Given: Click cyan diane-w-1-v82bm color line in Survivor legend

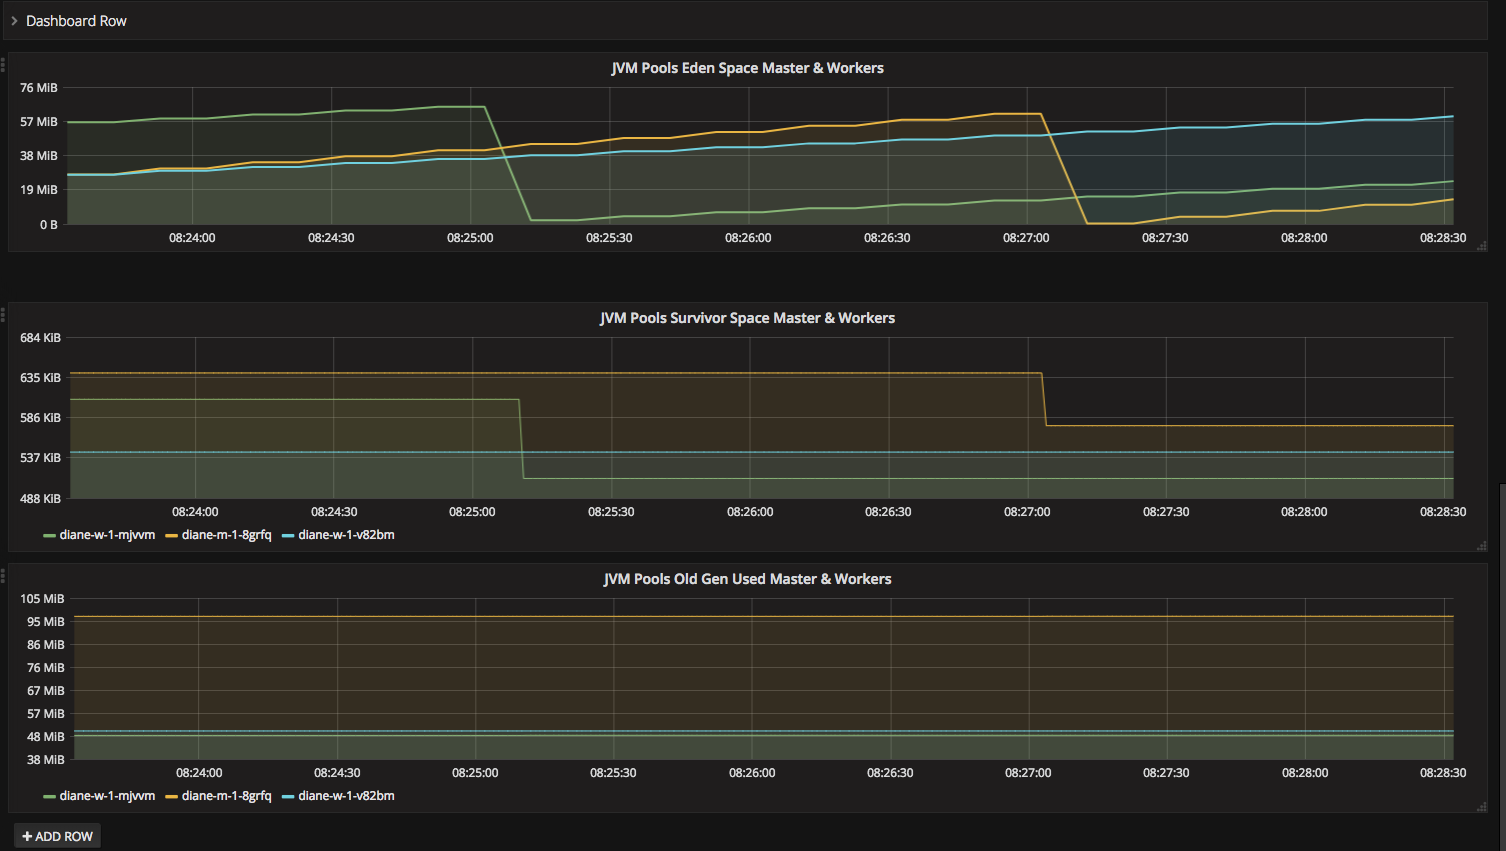Looking at the screenshot, I should pyautogui.click(x=288, y=536).
